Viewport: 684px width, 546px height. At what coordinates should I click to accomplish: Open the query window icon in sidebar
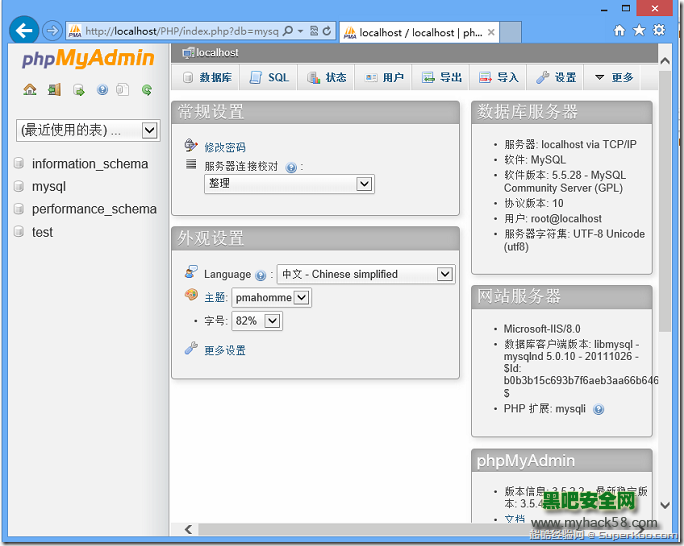pyautogui.click(x=79, y=90)
